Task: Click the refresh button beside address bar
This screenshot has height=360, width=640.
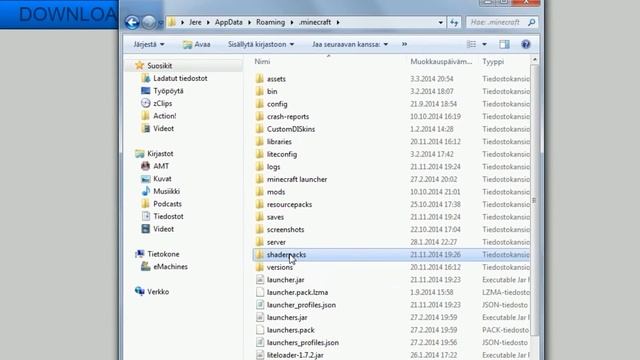Action: coord(454,22)
